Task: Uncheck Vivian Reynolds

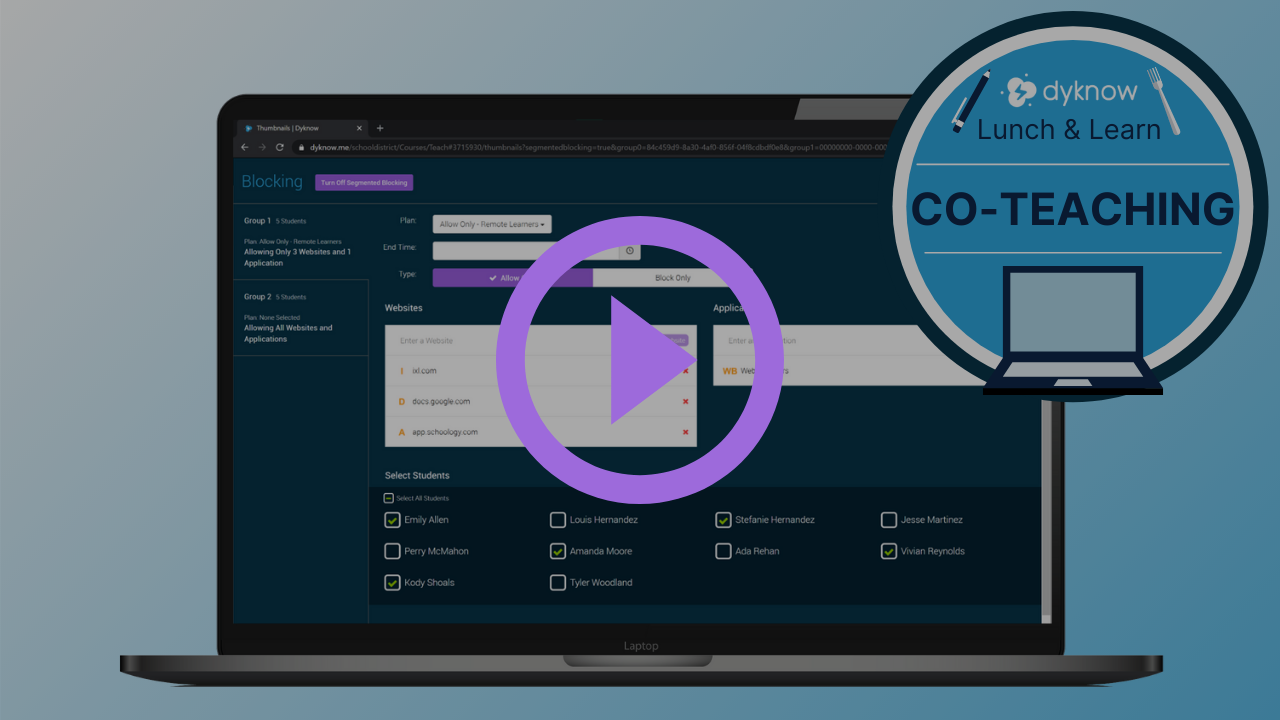Action: click(889, 551)
